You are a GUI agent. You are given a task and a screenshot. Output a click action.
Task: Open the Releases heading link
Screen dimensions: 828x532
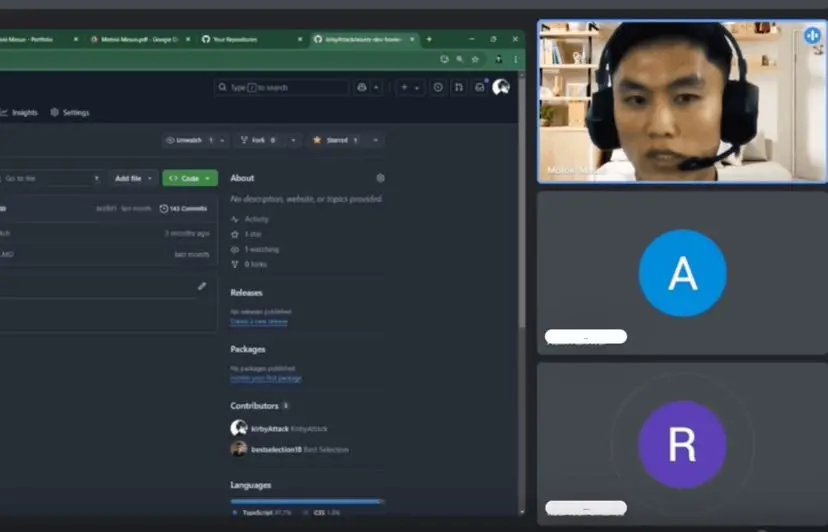point(246,293)
